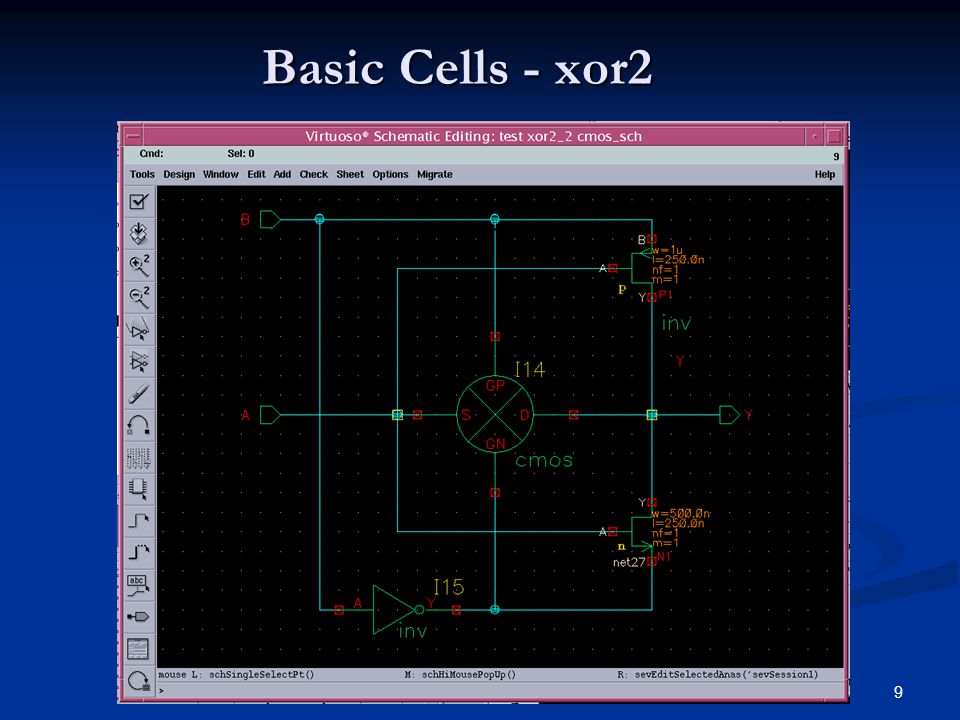960x720 pixels.
Task: Open the Sheet menu
Action: coord(350,174)
